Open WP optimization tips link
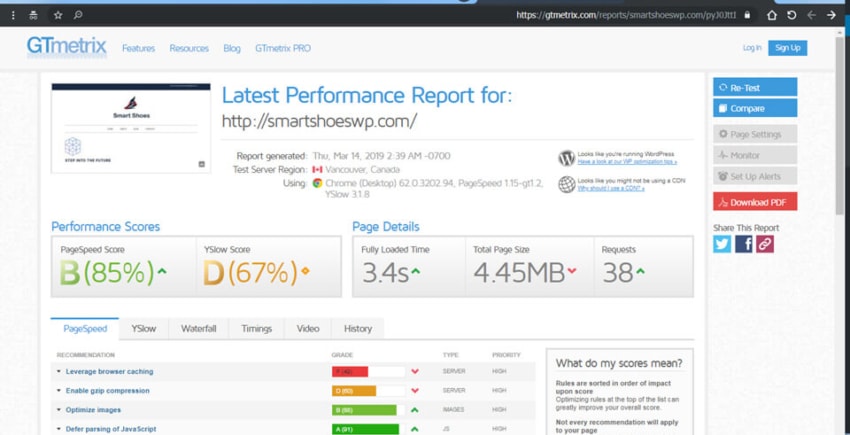Screen dimensions: 850x435 (x=627, y=162)
